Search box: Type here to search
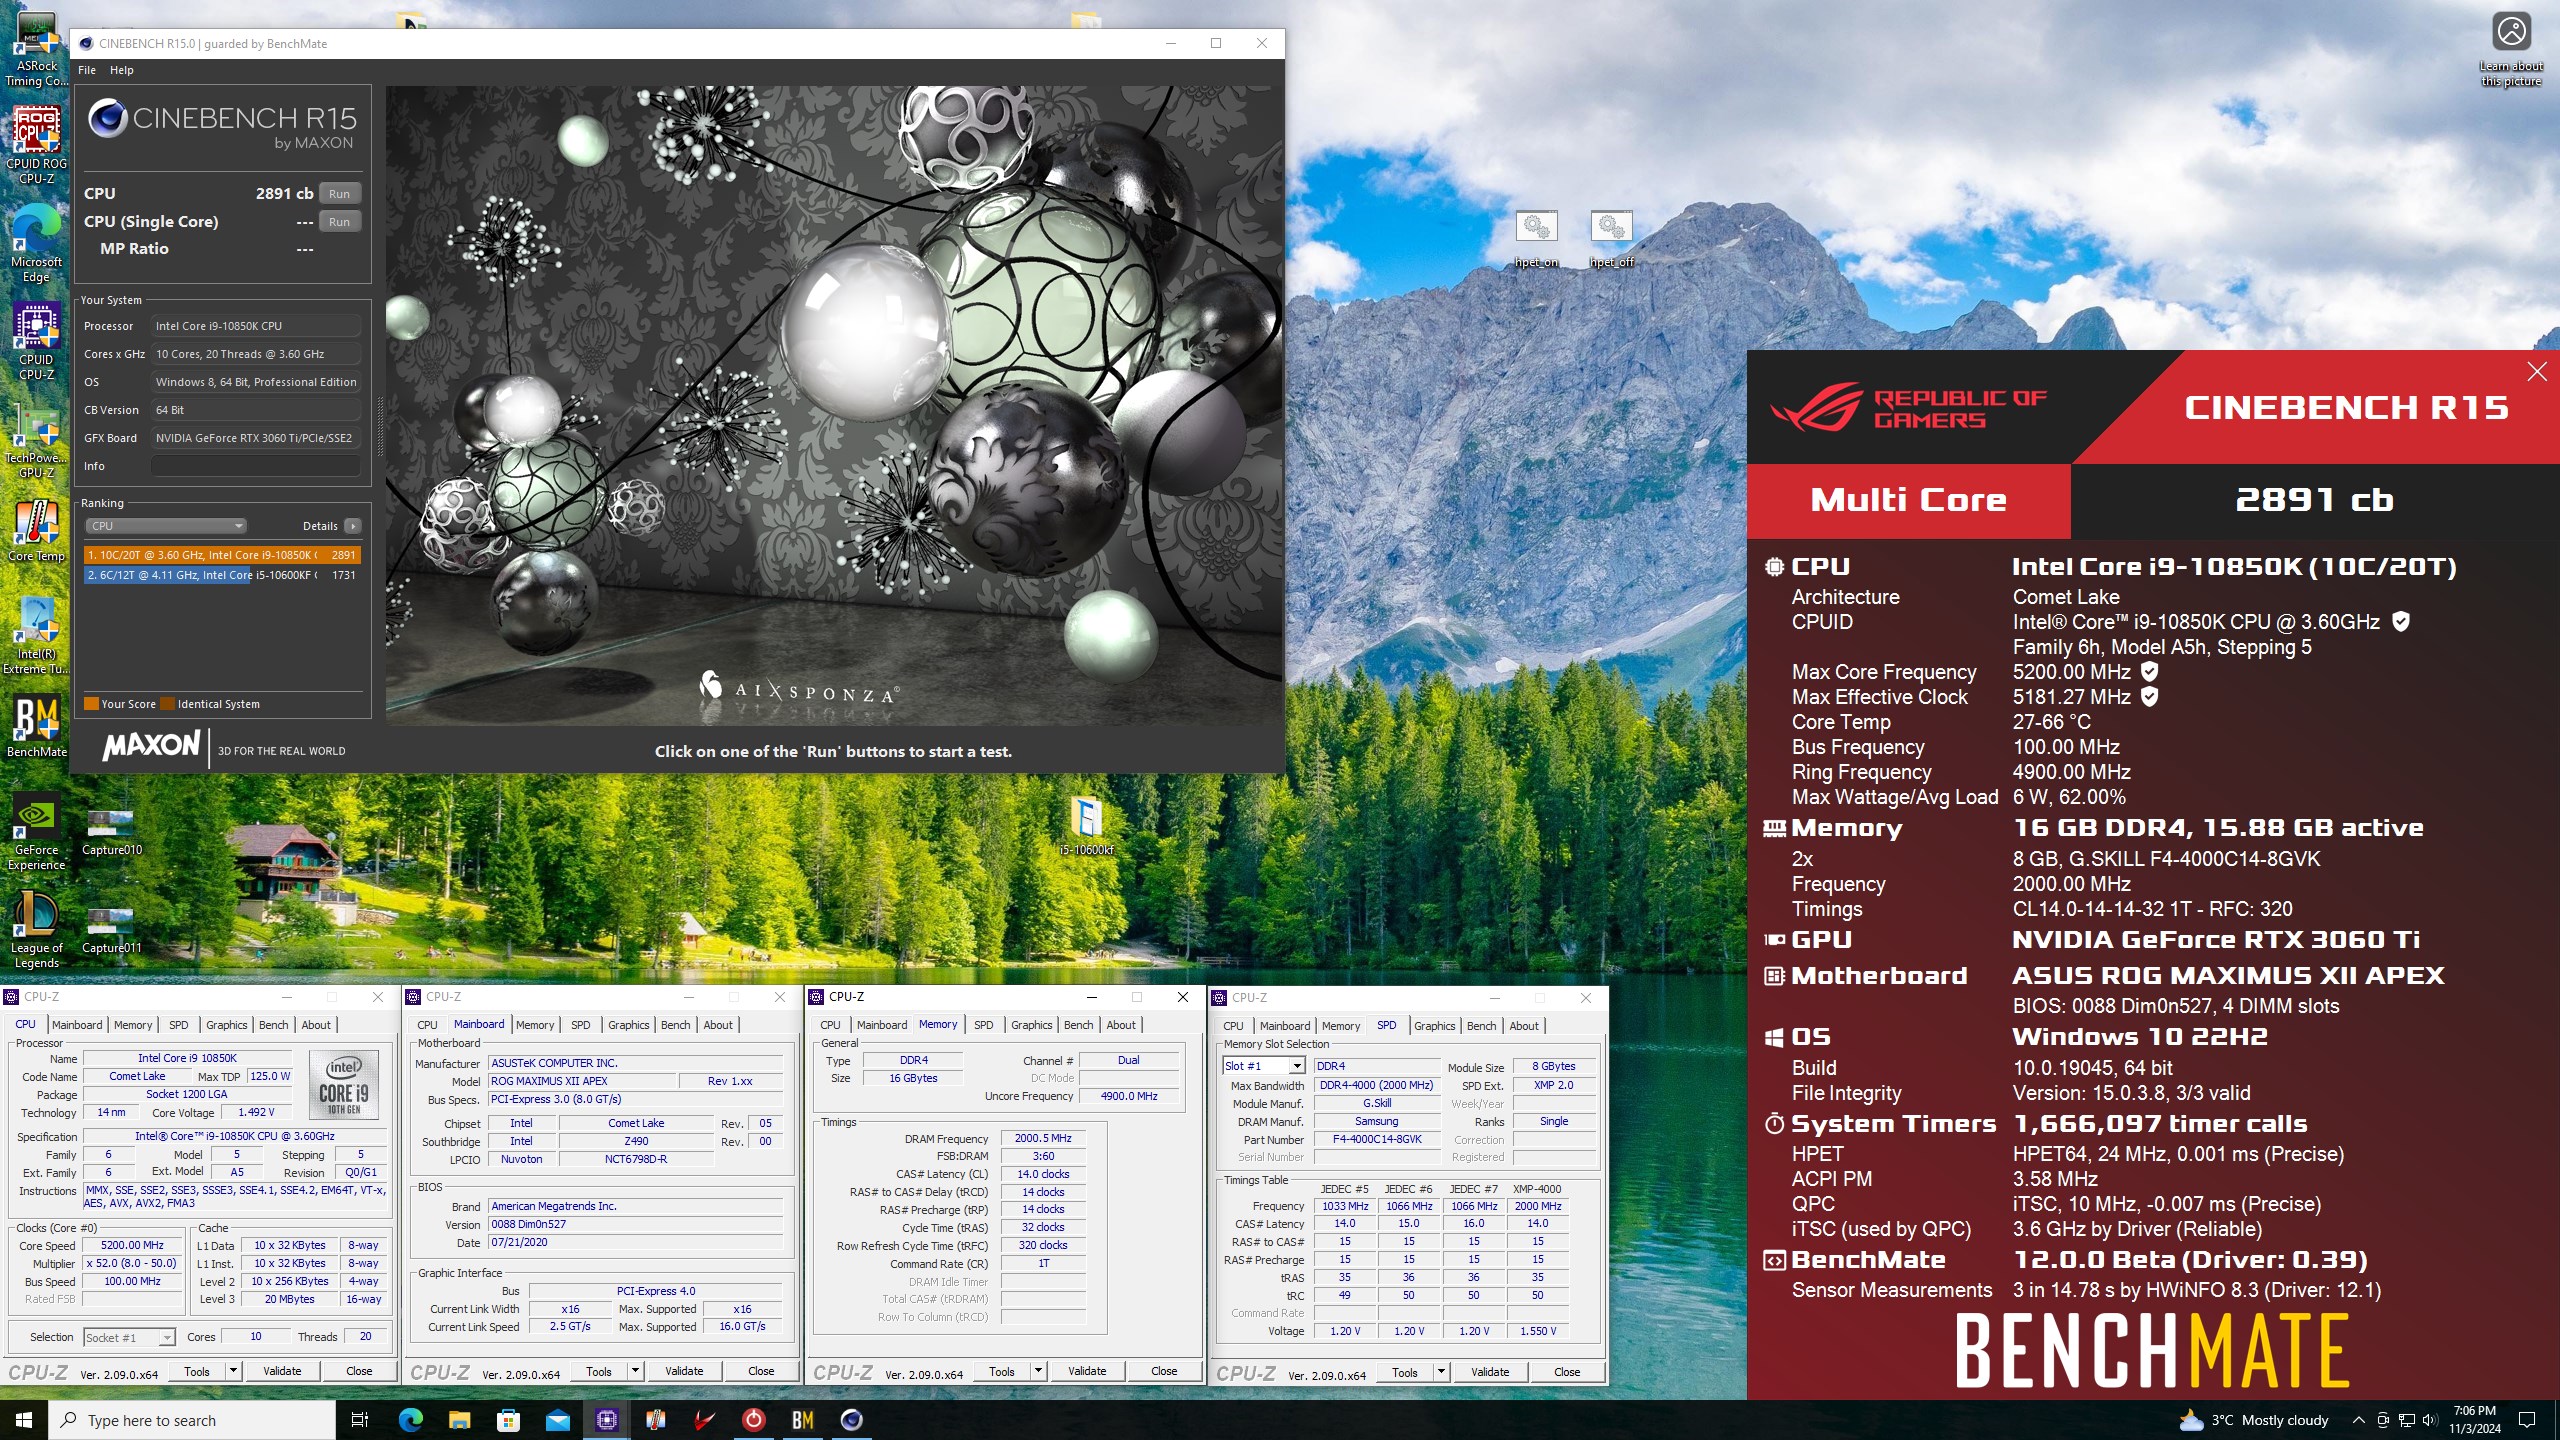 (x=192, y=1420)
